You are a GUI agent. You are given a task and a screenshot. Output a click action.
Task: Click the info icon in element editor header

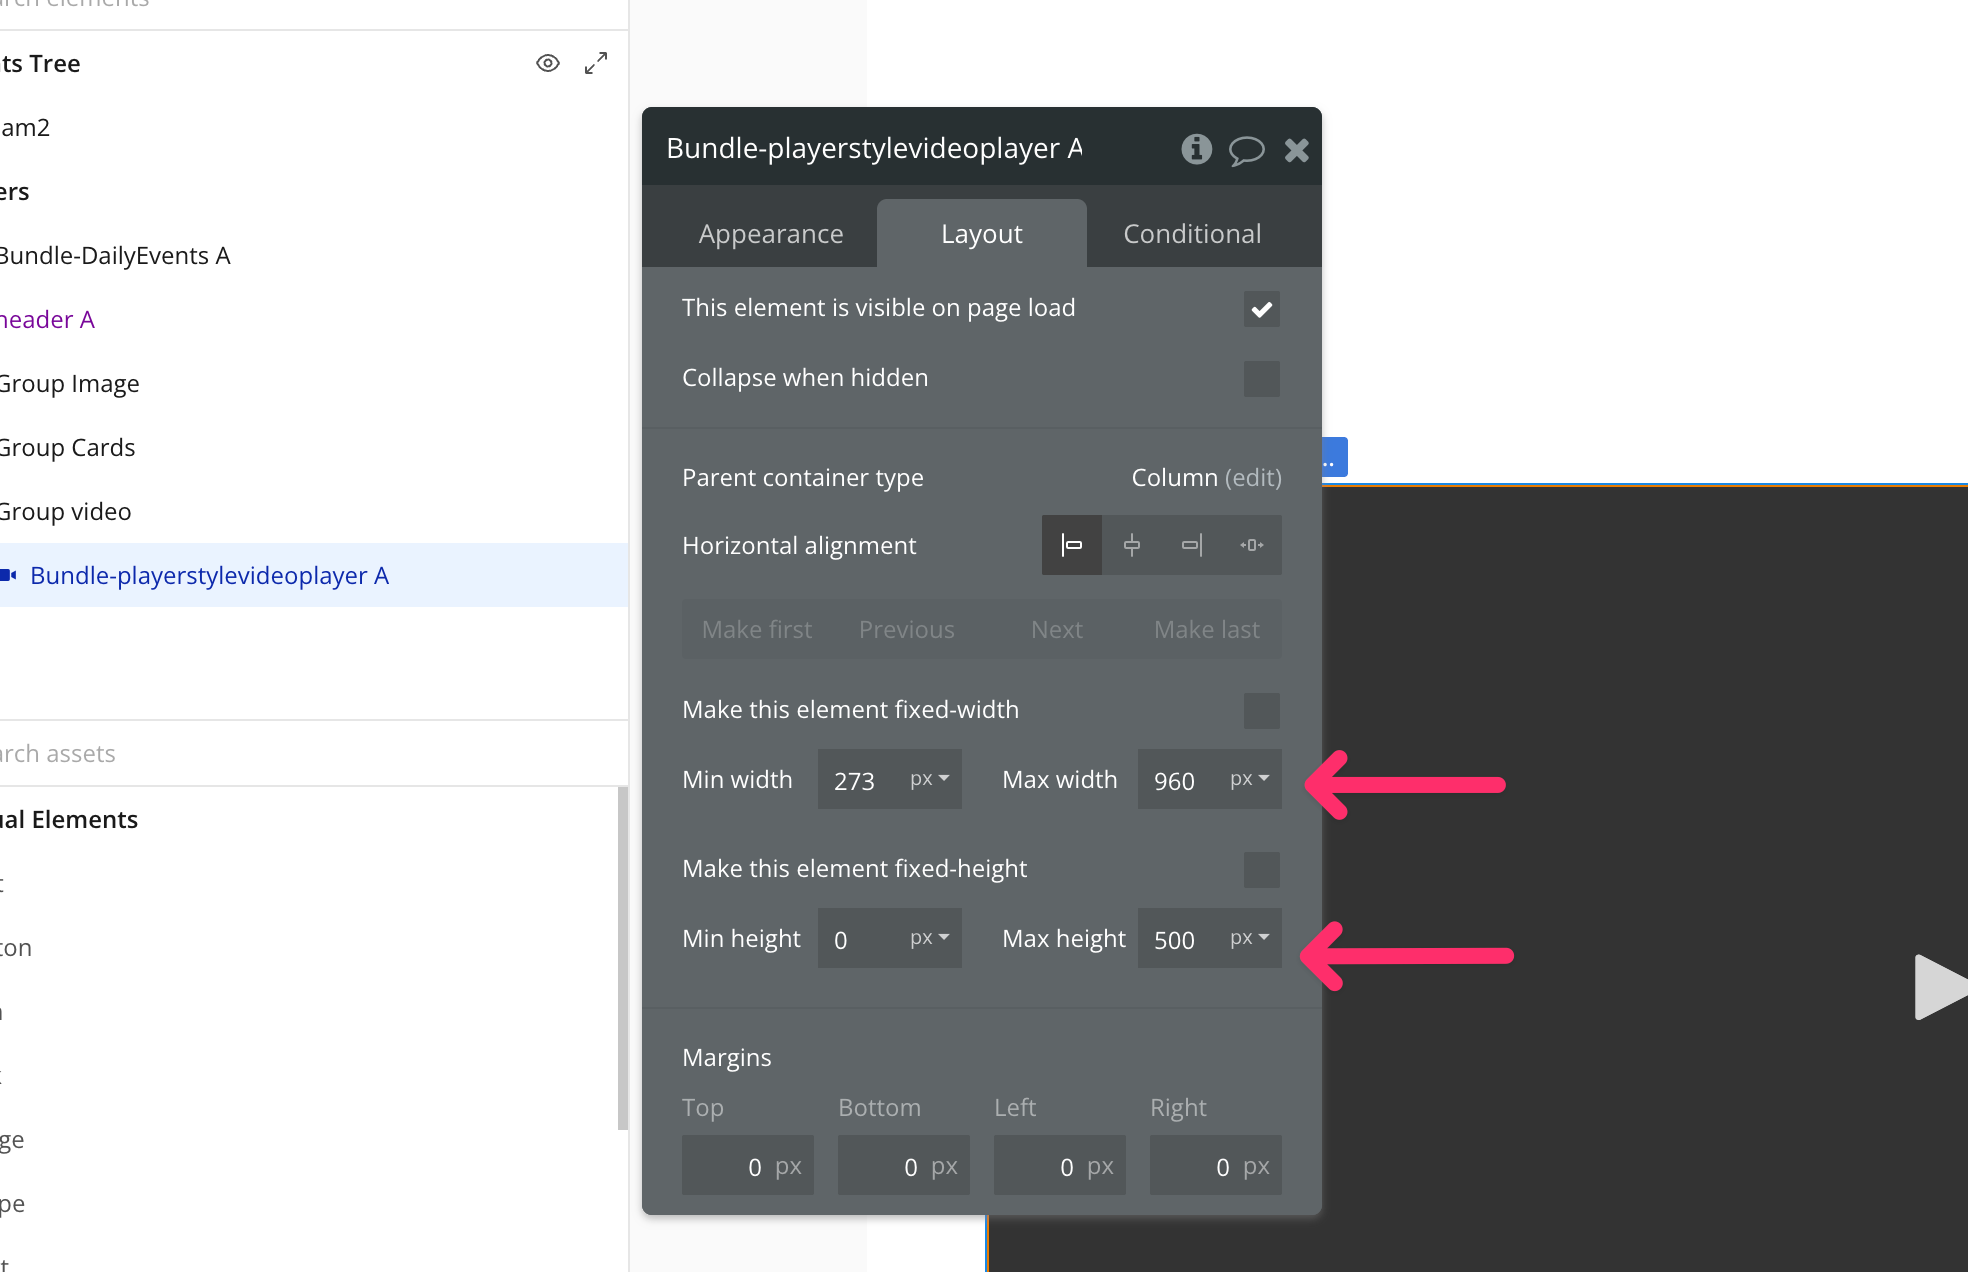coord(1196,149)
